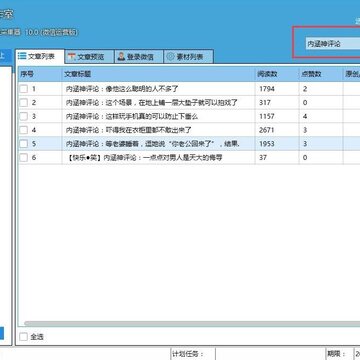Click read count 1157
This screenshot has width=360, height=360.
coord(267,116)
